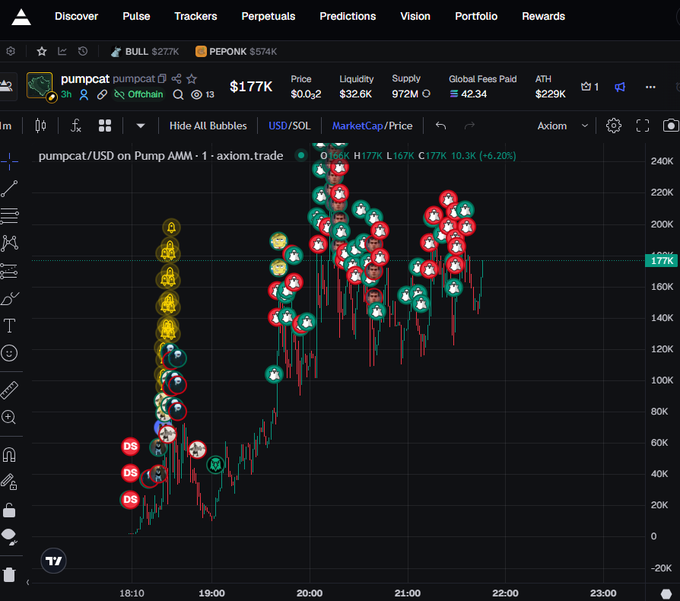This screenshot has width=680, height=601.
Task: Toggle USD/SOL currency display
Action: [x=289, y=126]
